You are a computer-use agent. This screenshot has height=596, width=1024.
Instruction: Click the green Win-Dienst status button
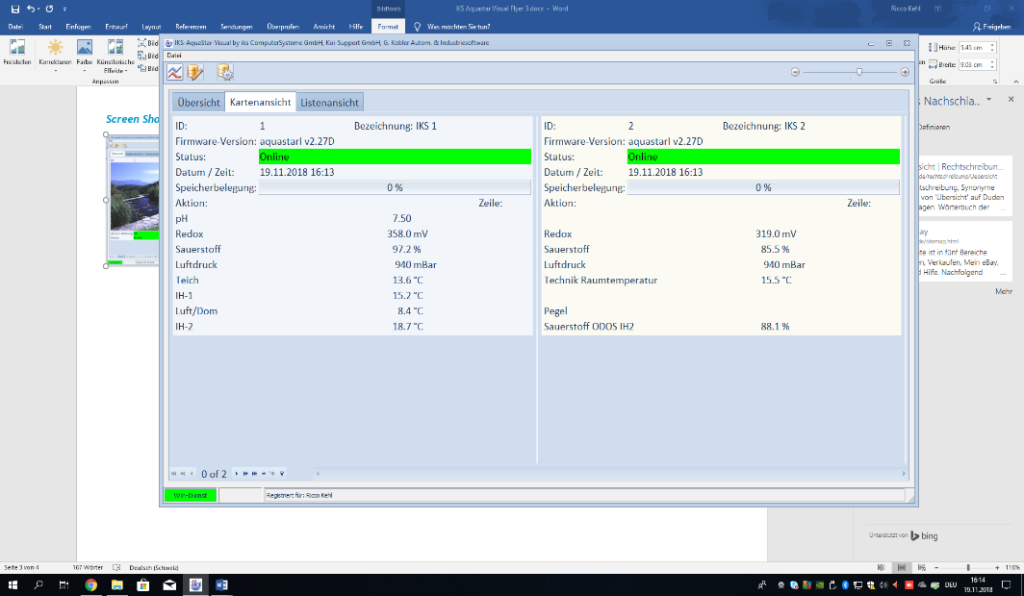(190, 495)
